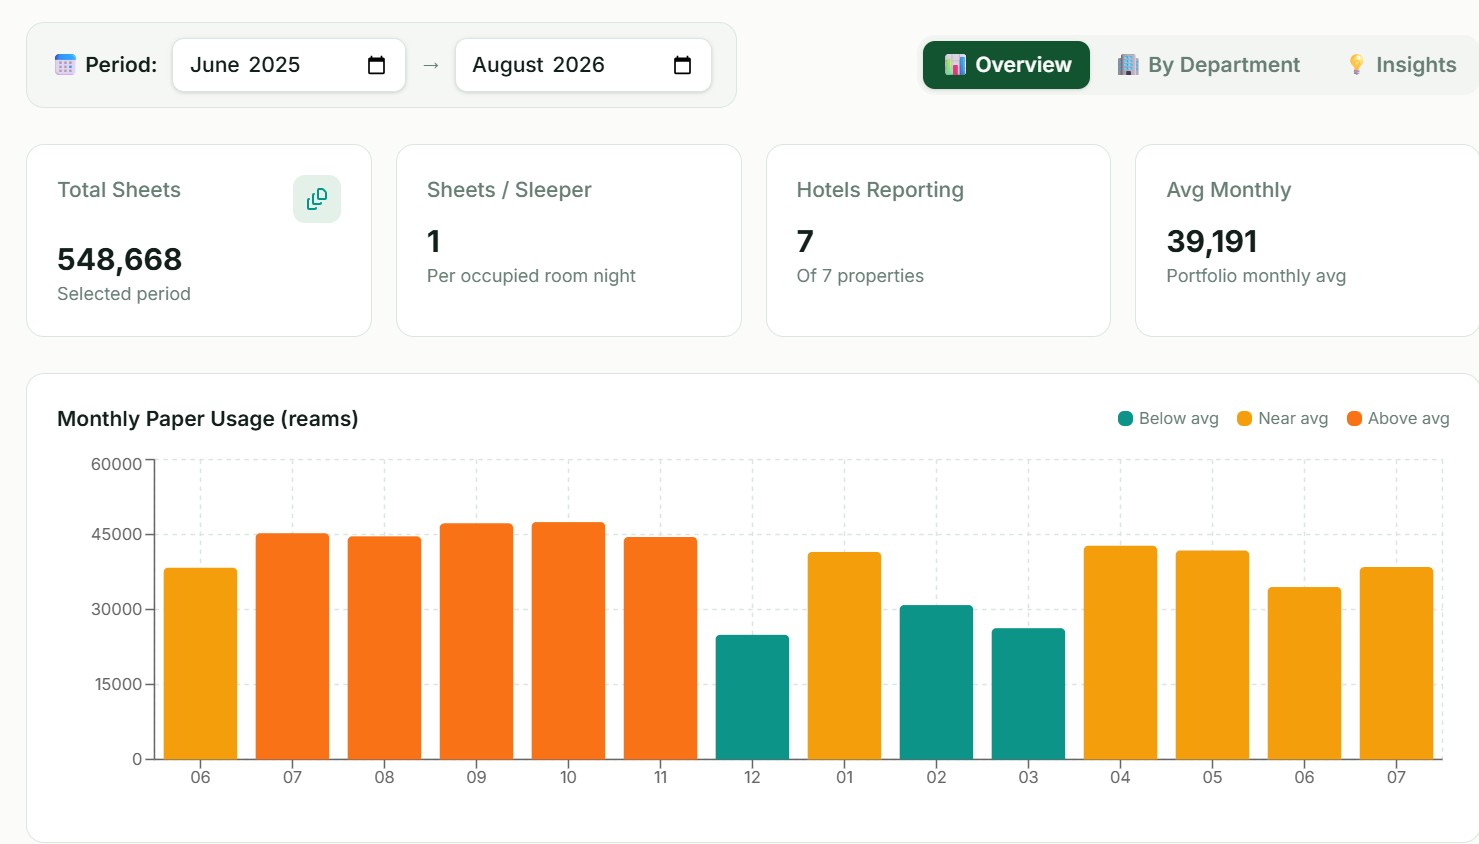The height and width of the screenshot is (844, 1479).
Task: Click the bar chart icon on the Overview tab
Action: (955, 65)
